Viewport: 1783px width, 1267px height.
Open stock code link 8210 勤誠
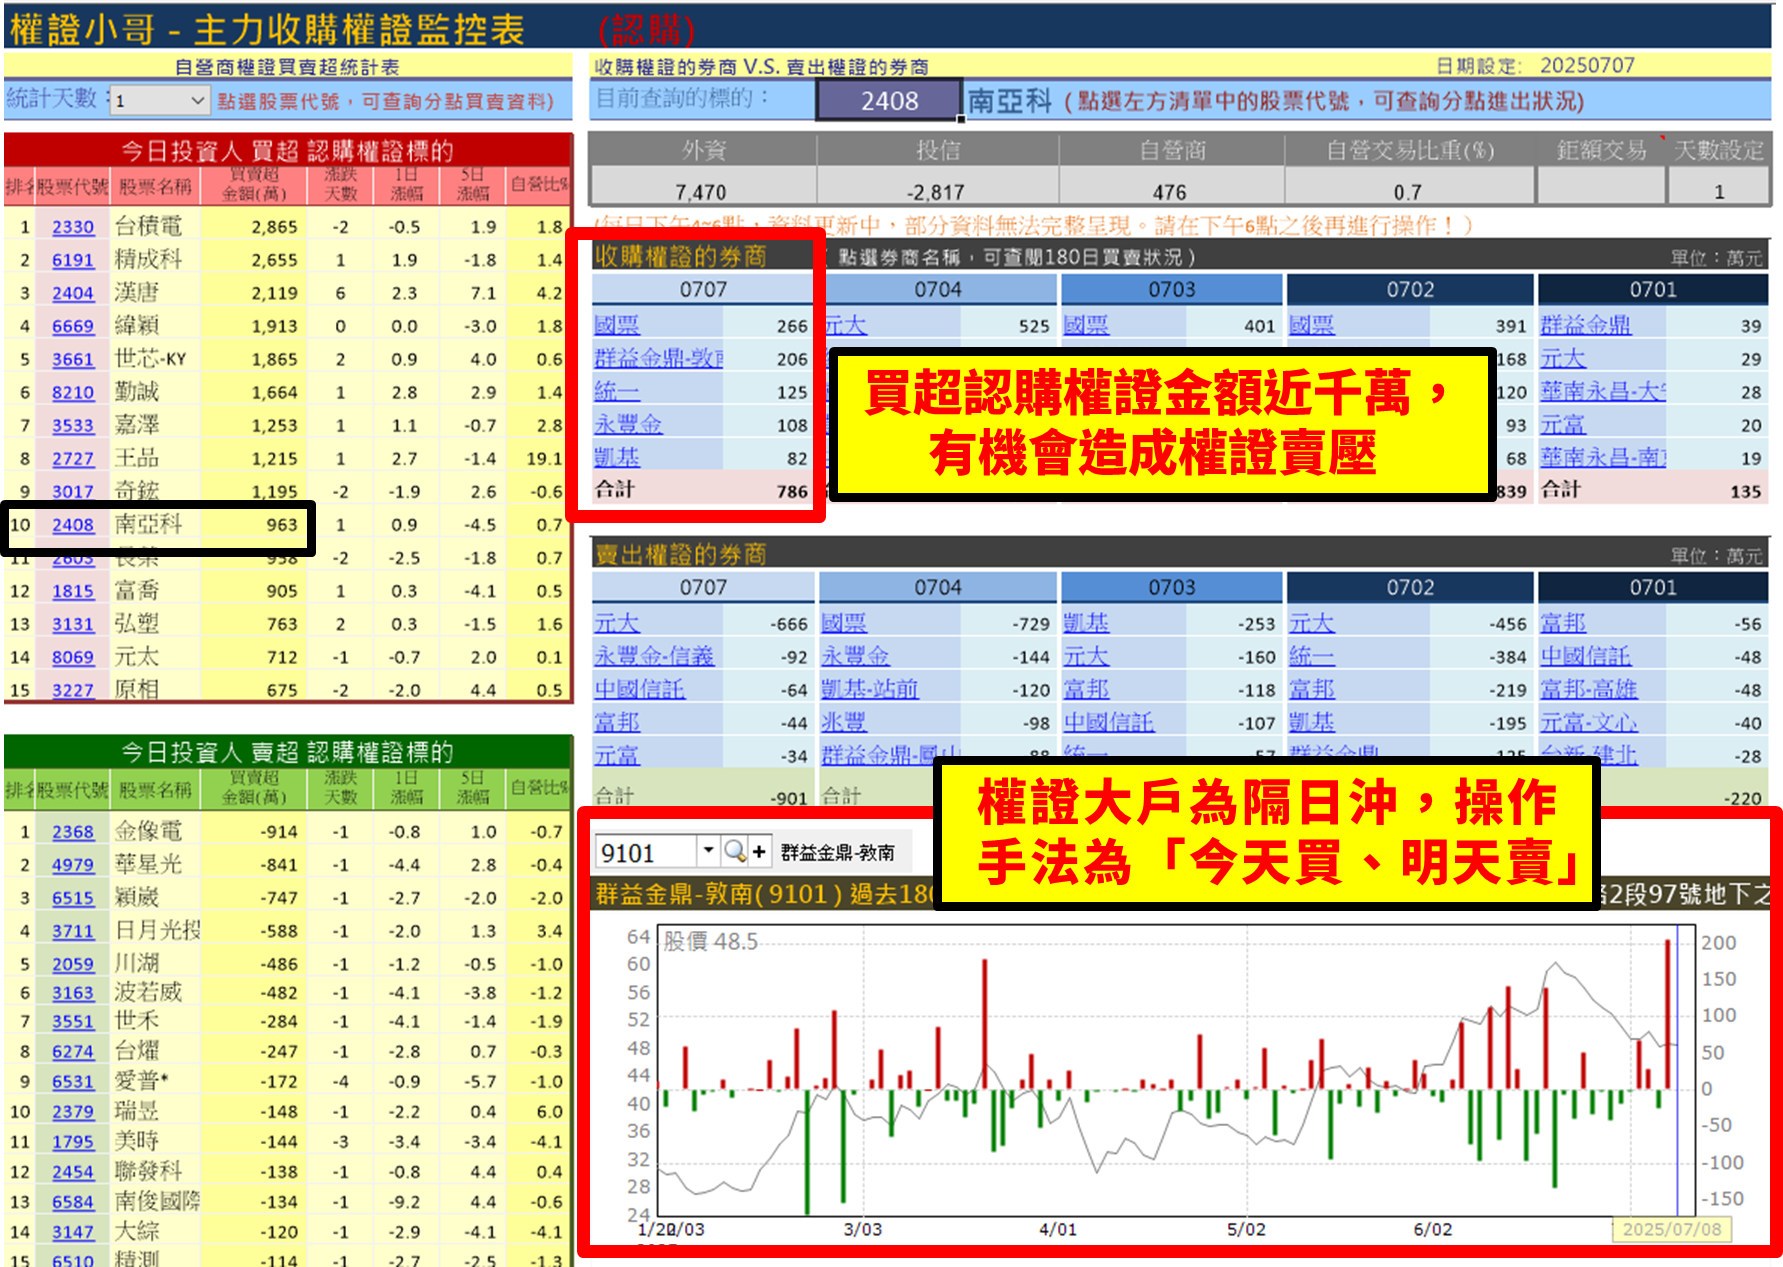73,393
